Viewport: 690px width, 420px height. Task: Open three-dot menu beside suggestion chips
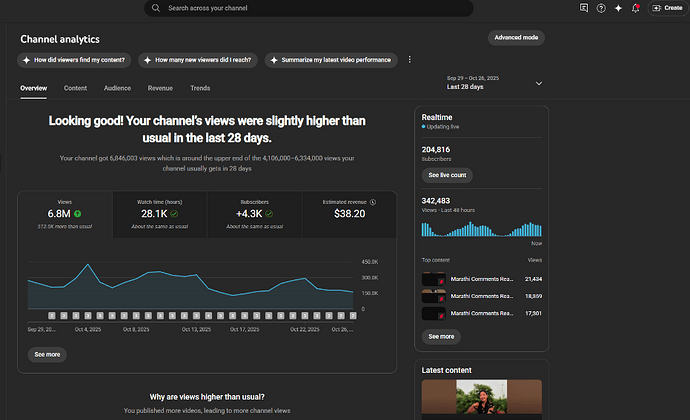point(409,60)
